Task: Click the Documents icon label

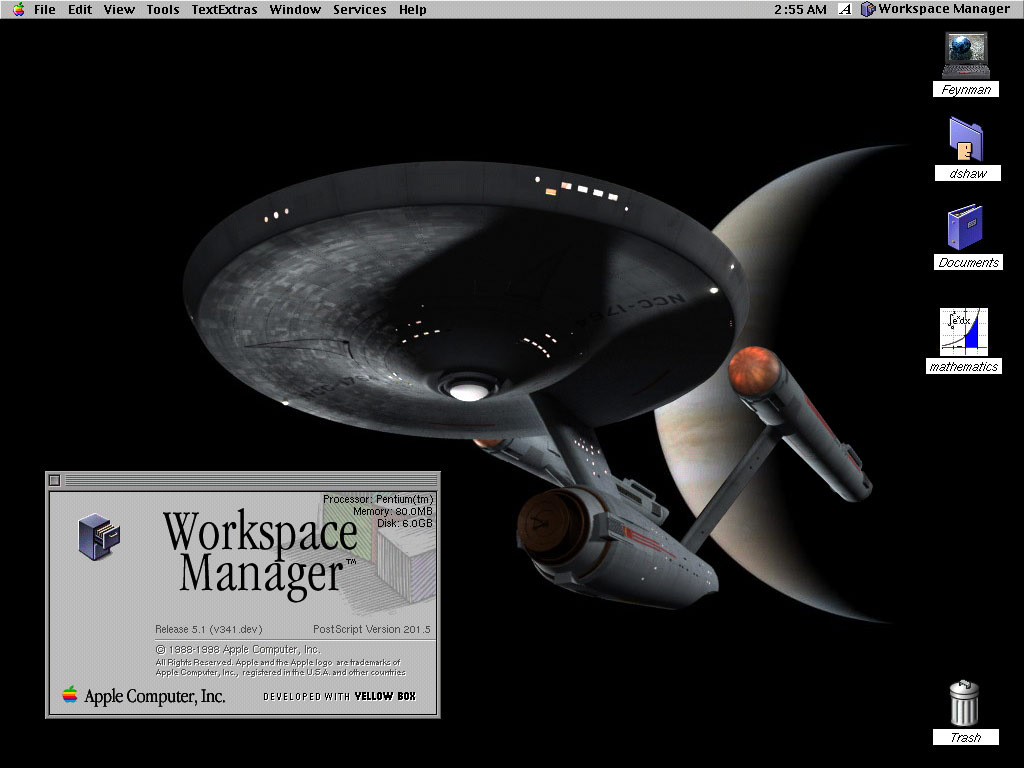Action: click(x=968, y=263)
